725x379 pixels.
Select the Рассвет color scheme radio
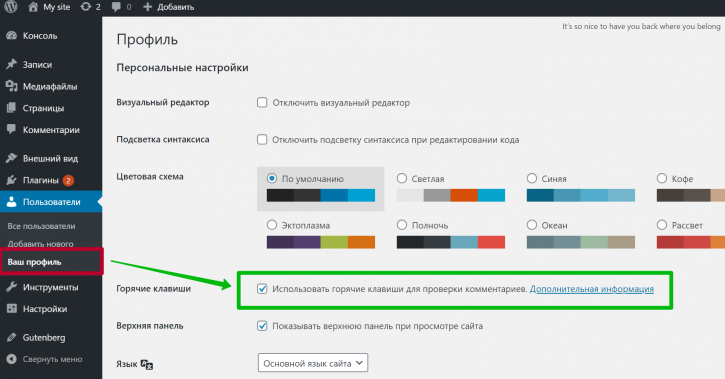662,225
